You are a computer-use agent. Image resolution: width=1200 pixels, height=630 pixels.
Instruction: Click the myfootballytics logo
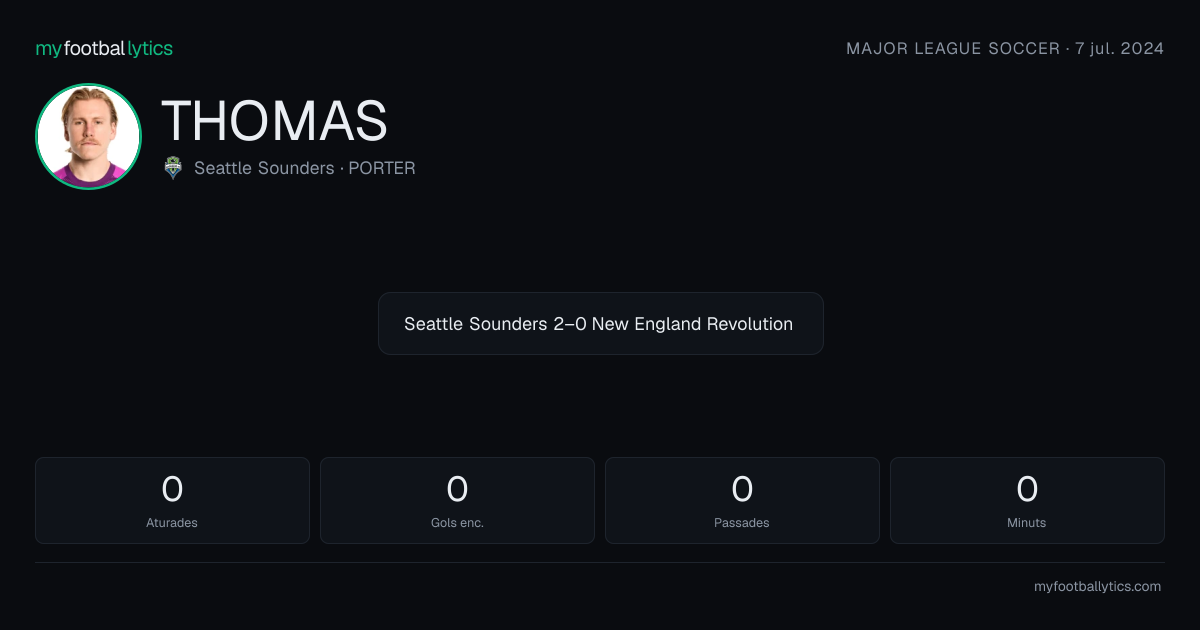pyautogui.click(x=104, y=48)
